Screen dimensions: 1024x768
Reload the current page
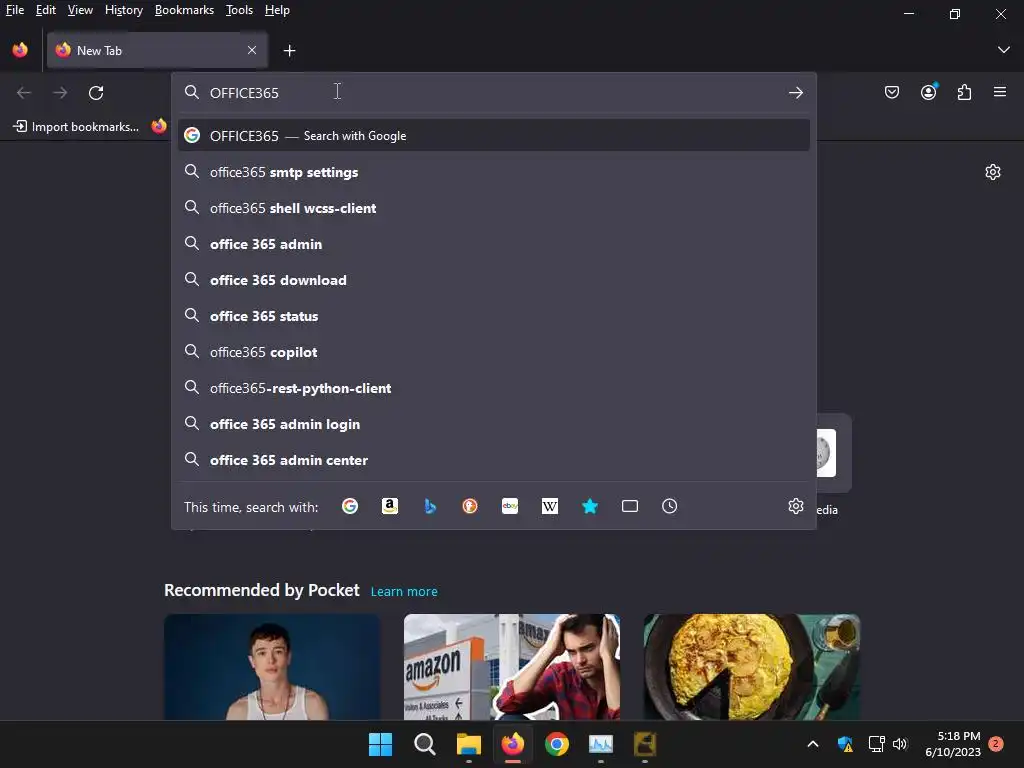[96, 93]
